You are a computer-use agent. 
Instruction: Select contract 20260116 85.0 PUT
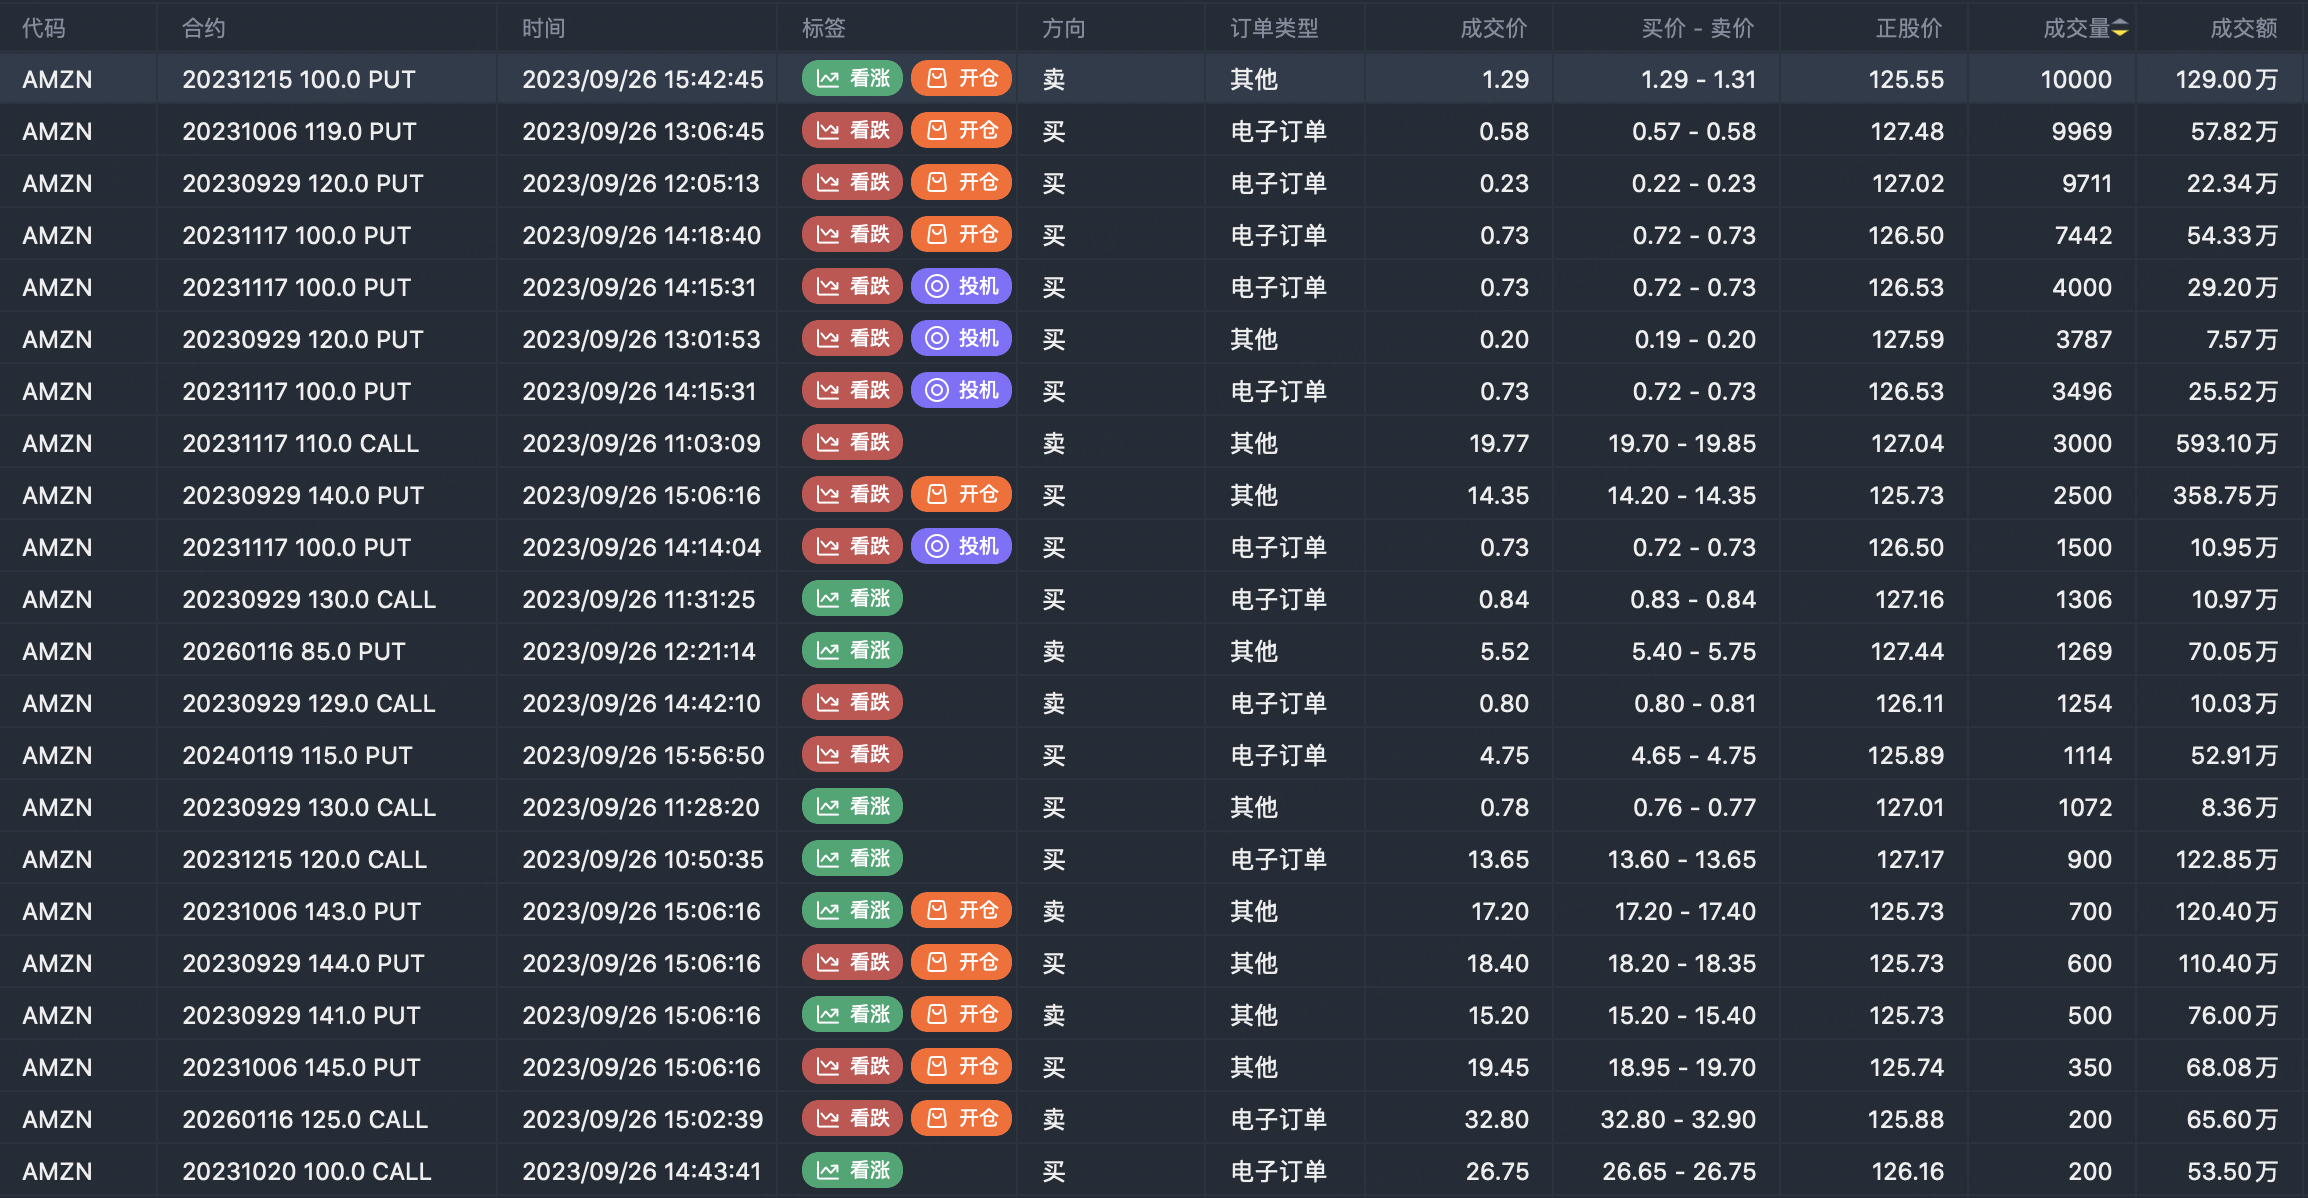pos(294,651)
